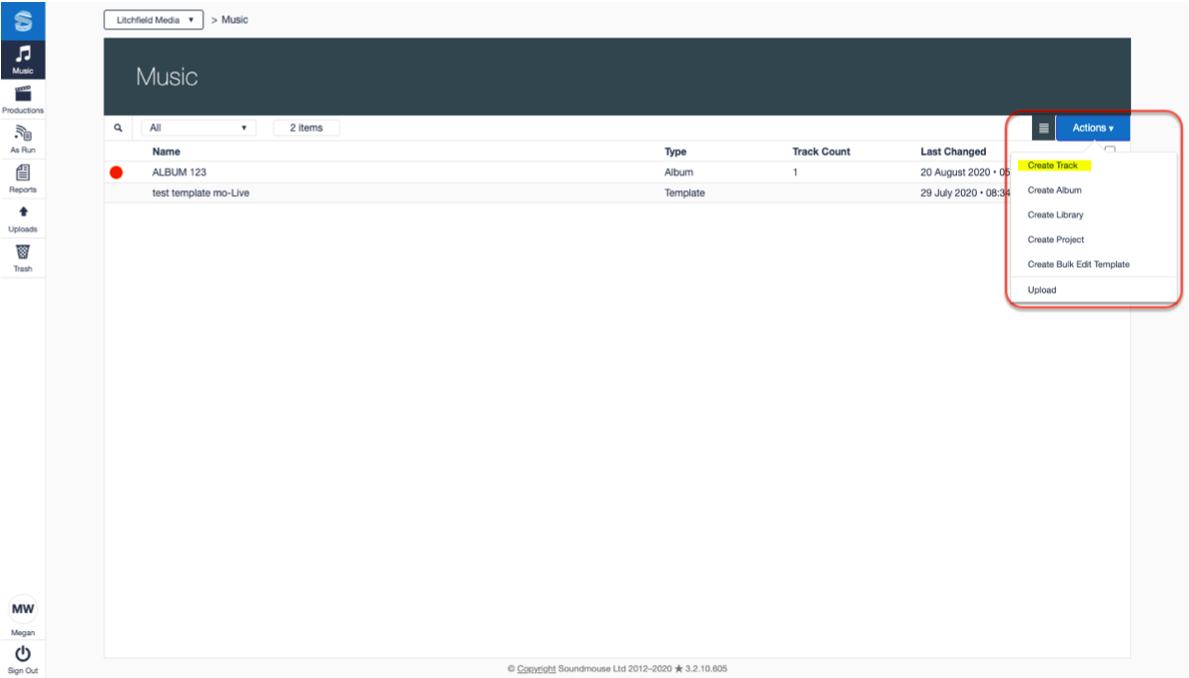Collapse the Actions dropdown button
This screenshot has height=678, width=1189.
(x=1093, y=128)
